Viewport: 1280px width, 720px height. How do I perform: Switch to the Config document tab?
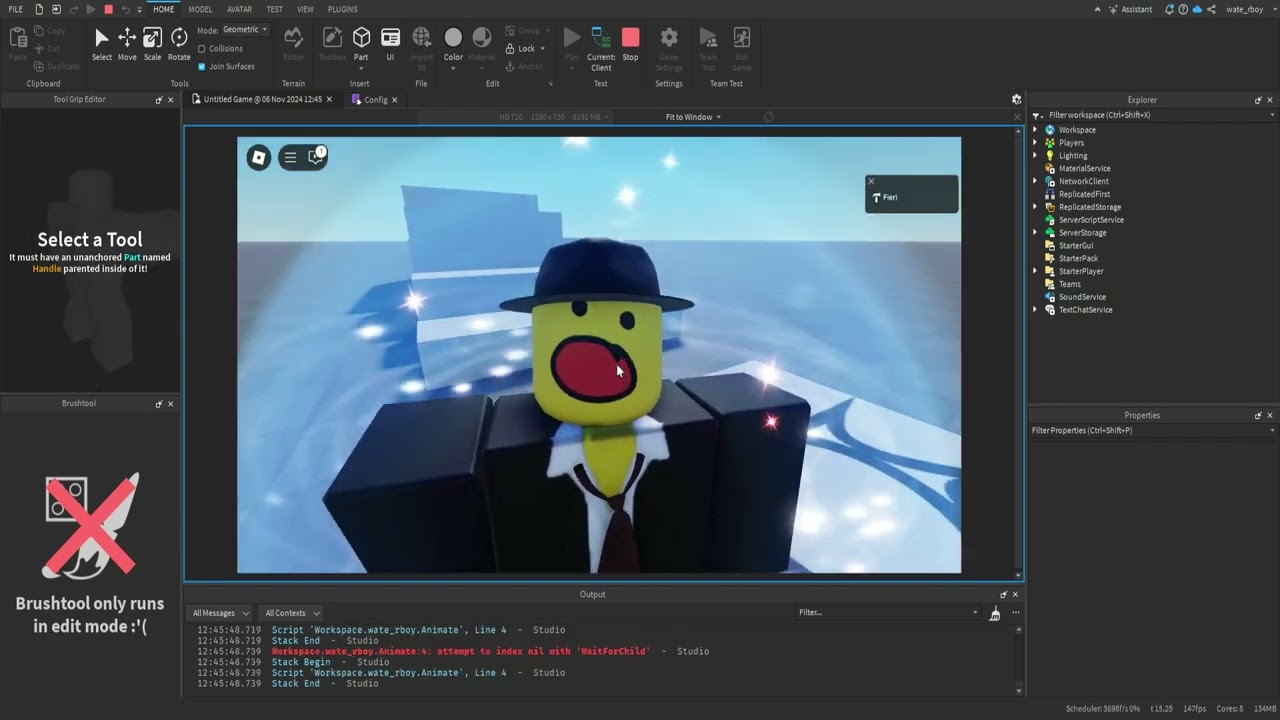pos(375,100)
